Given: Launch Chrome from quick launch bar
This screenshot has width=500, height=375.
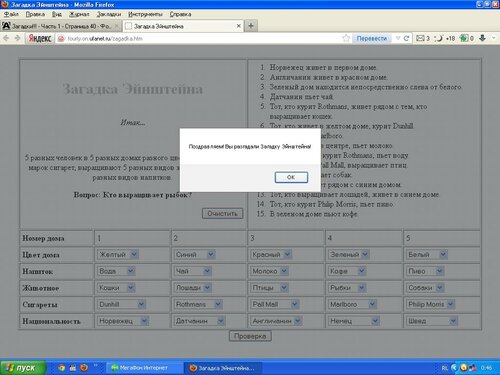Looking at the screenshot, I should 62,368.
